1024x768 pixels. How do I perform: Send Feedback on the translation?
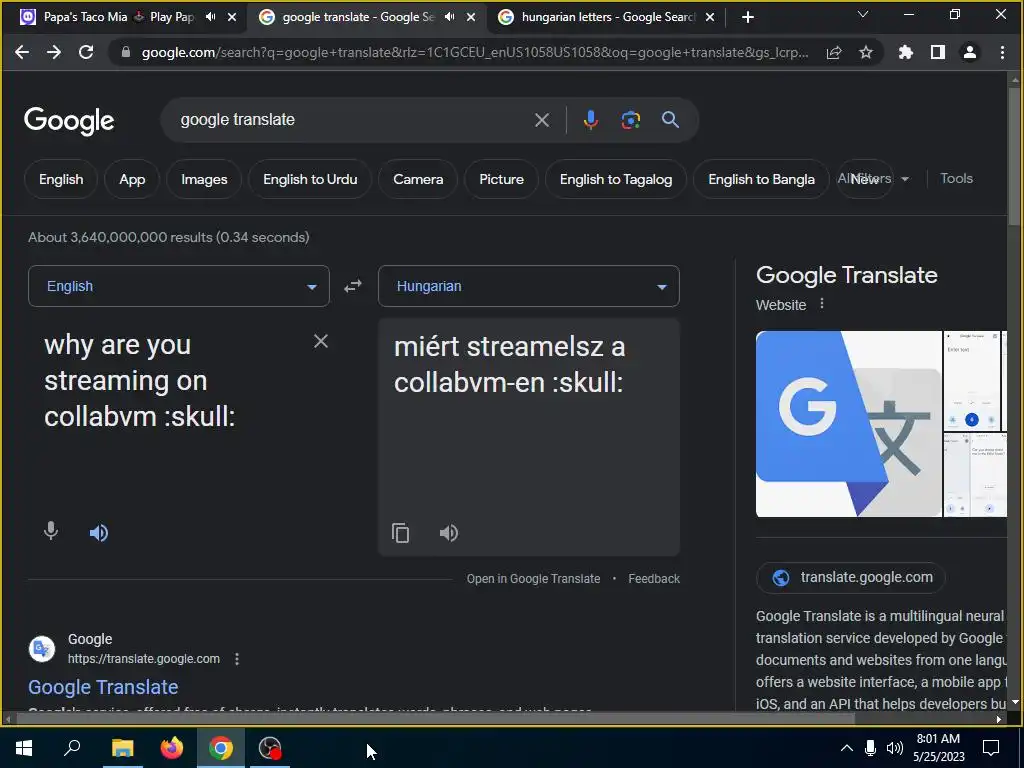654,579
